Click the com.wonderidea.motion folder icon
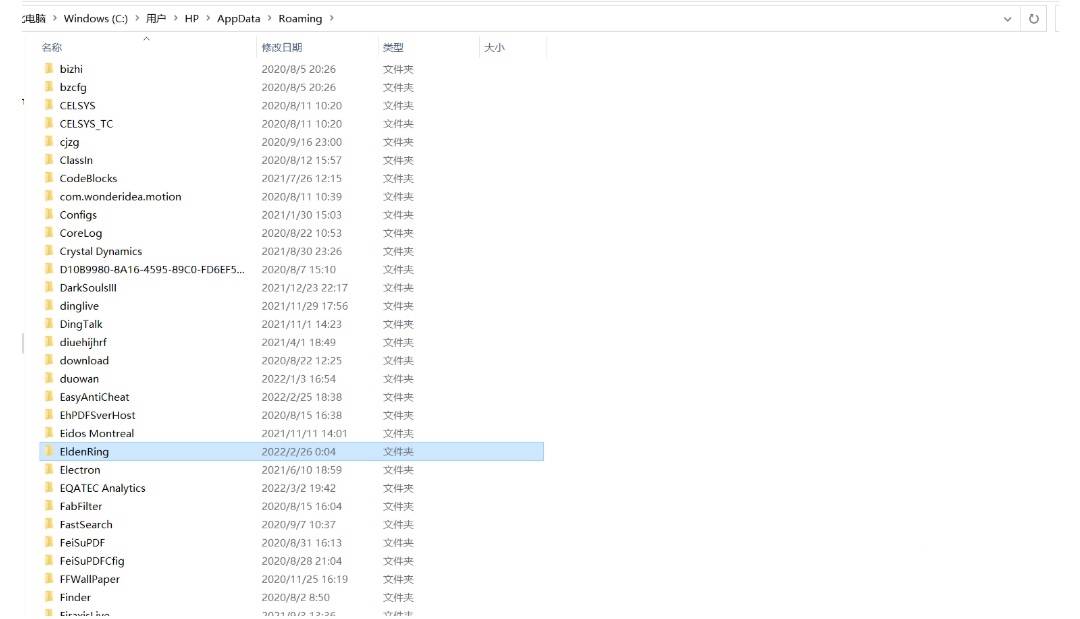Screen dimensions: 1080x619 (48, 196)
